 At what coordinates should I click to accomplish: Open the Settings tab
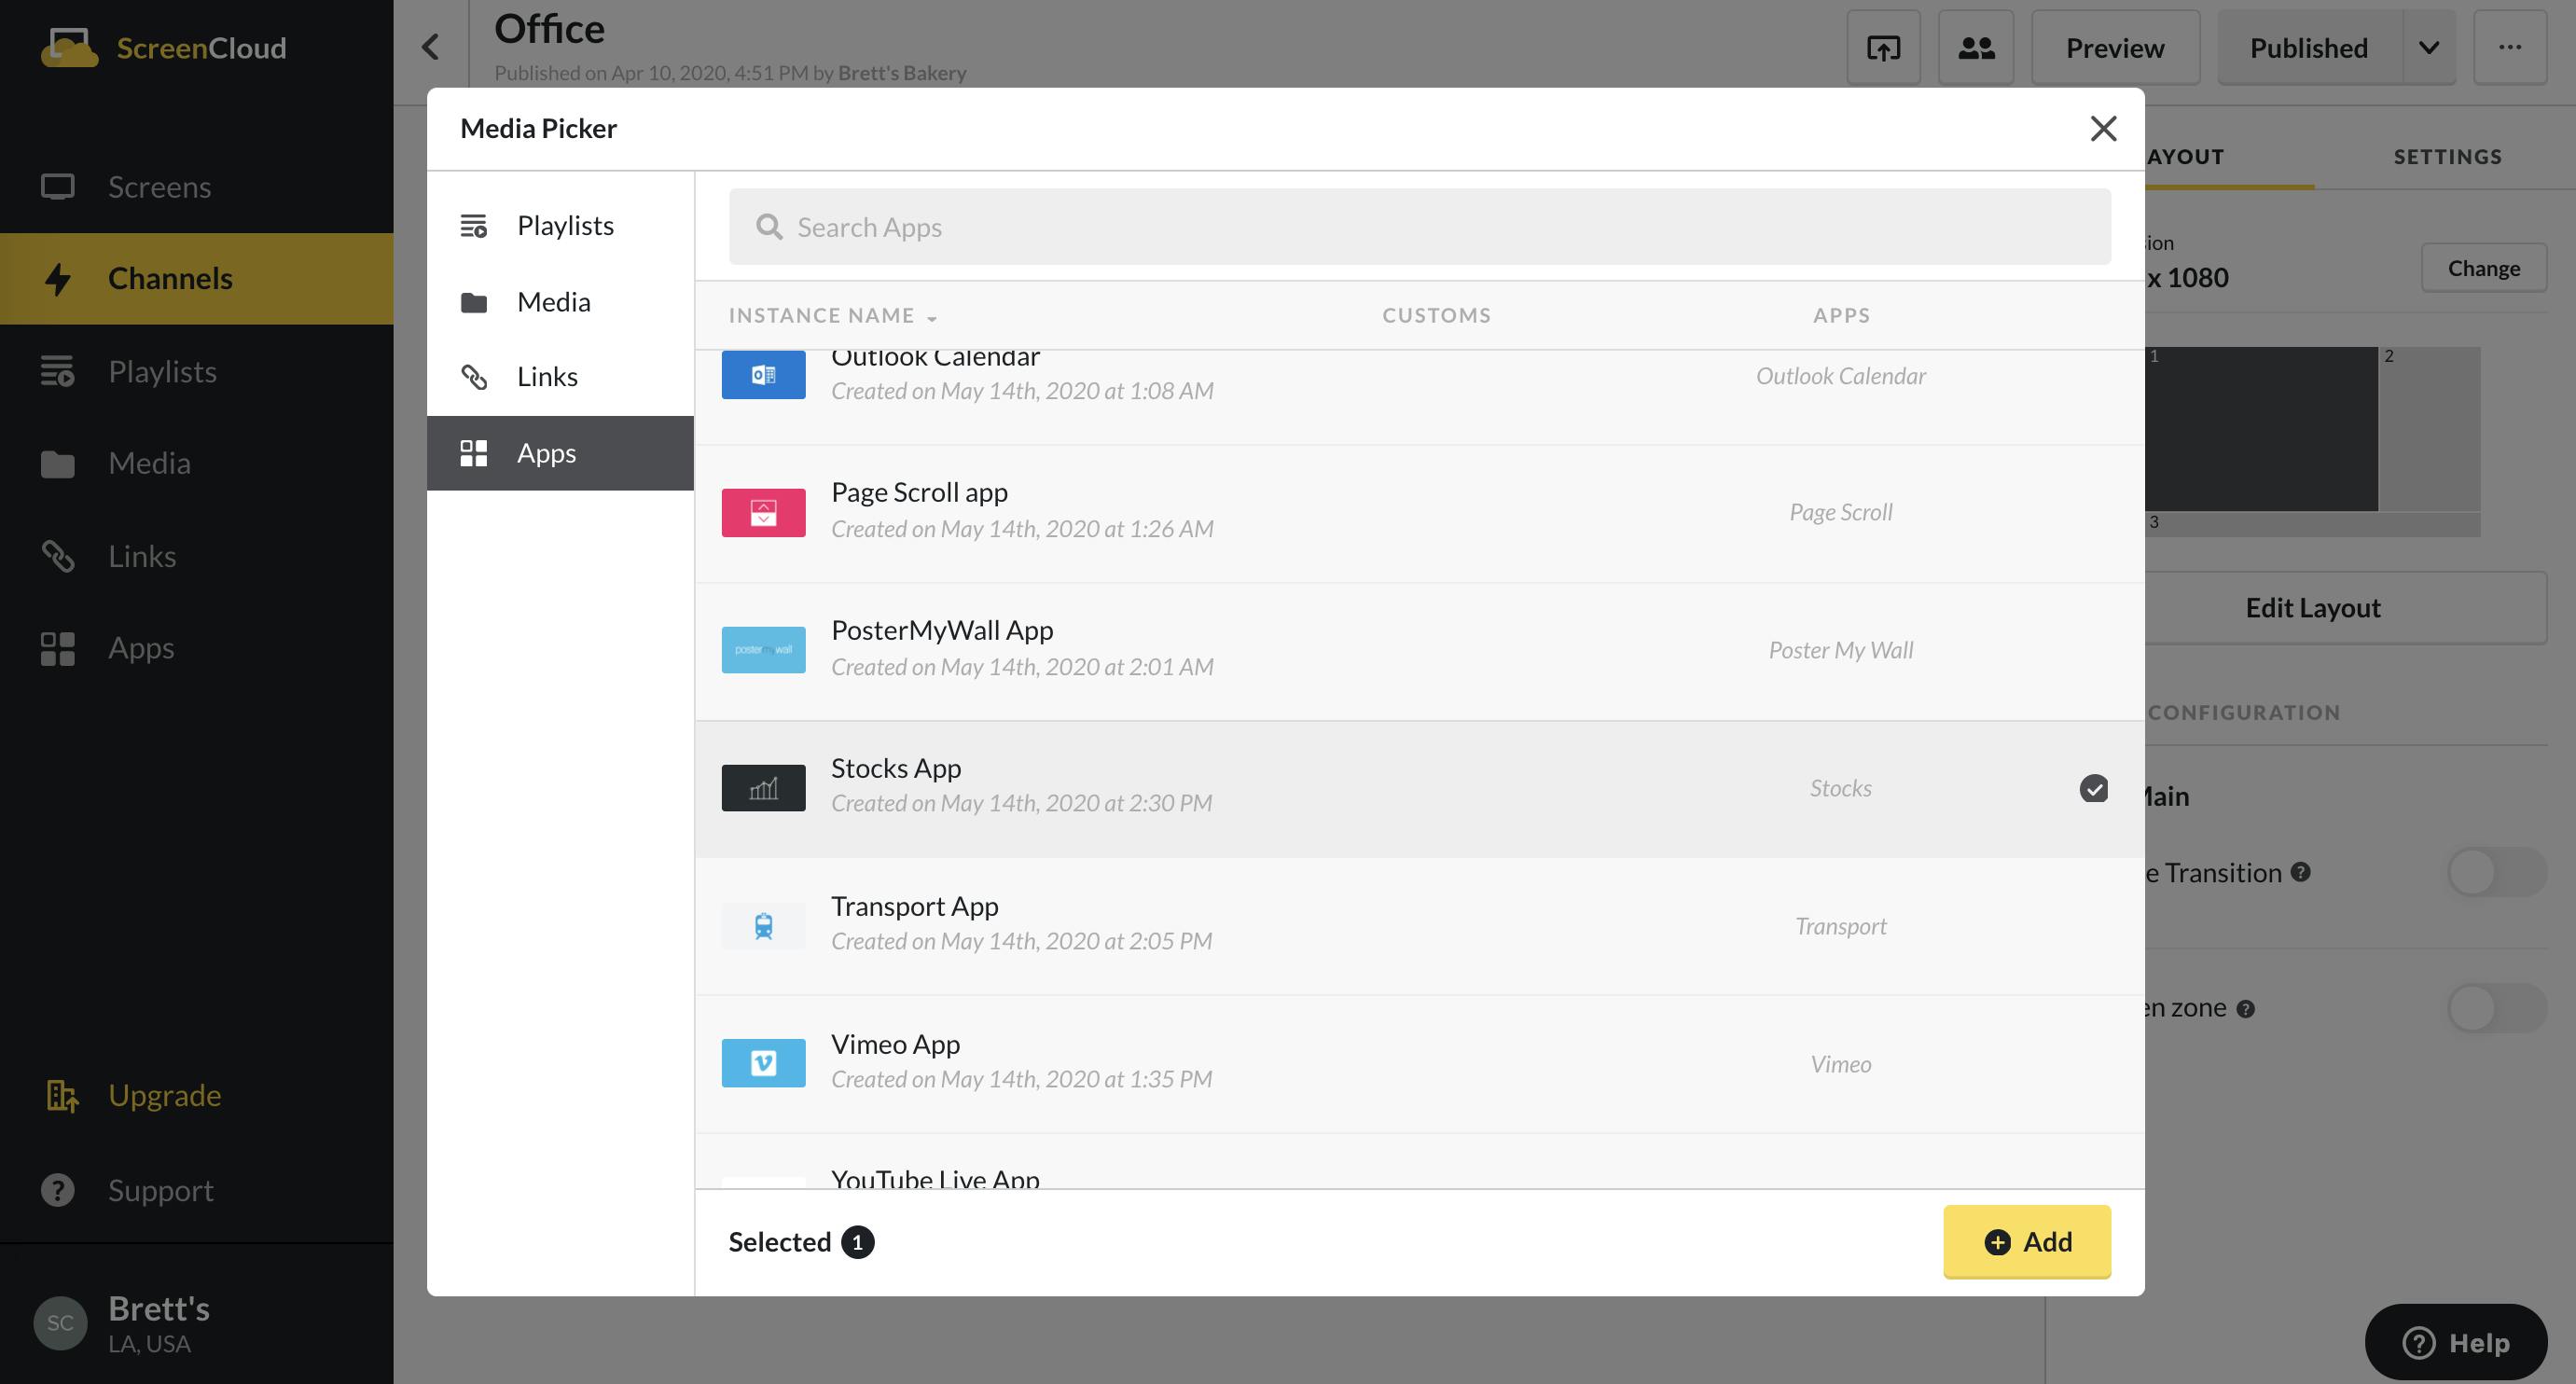(2447, 157)
